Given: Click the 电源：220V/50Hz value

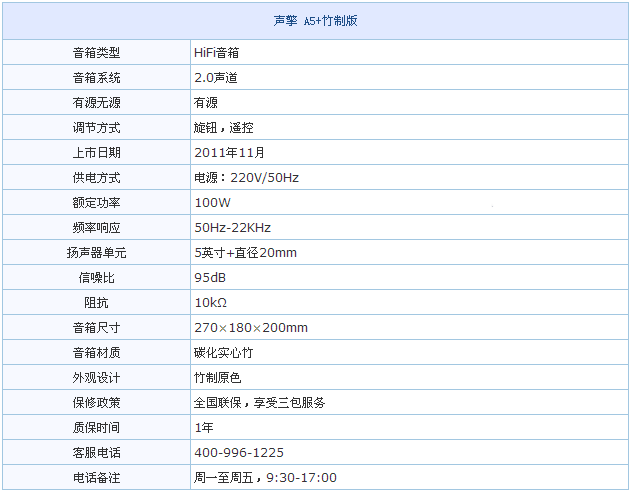Looking at the screenshot, I should pyautogui.click(x=246, y=177).
